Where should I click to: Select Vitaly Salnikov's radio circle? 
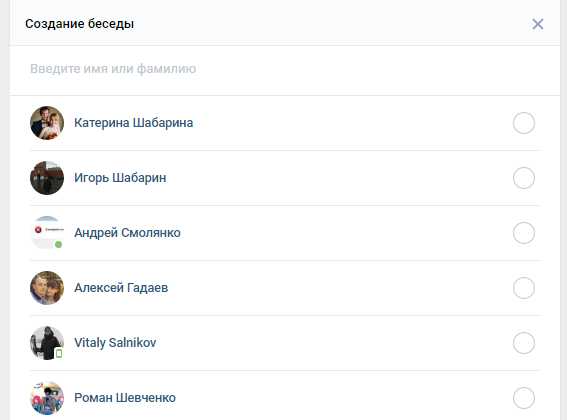point(524,343)
